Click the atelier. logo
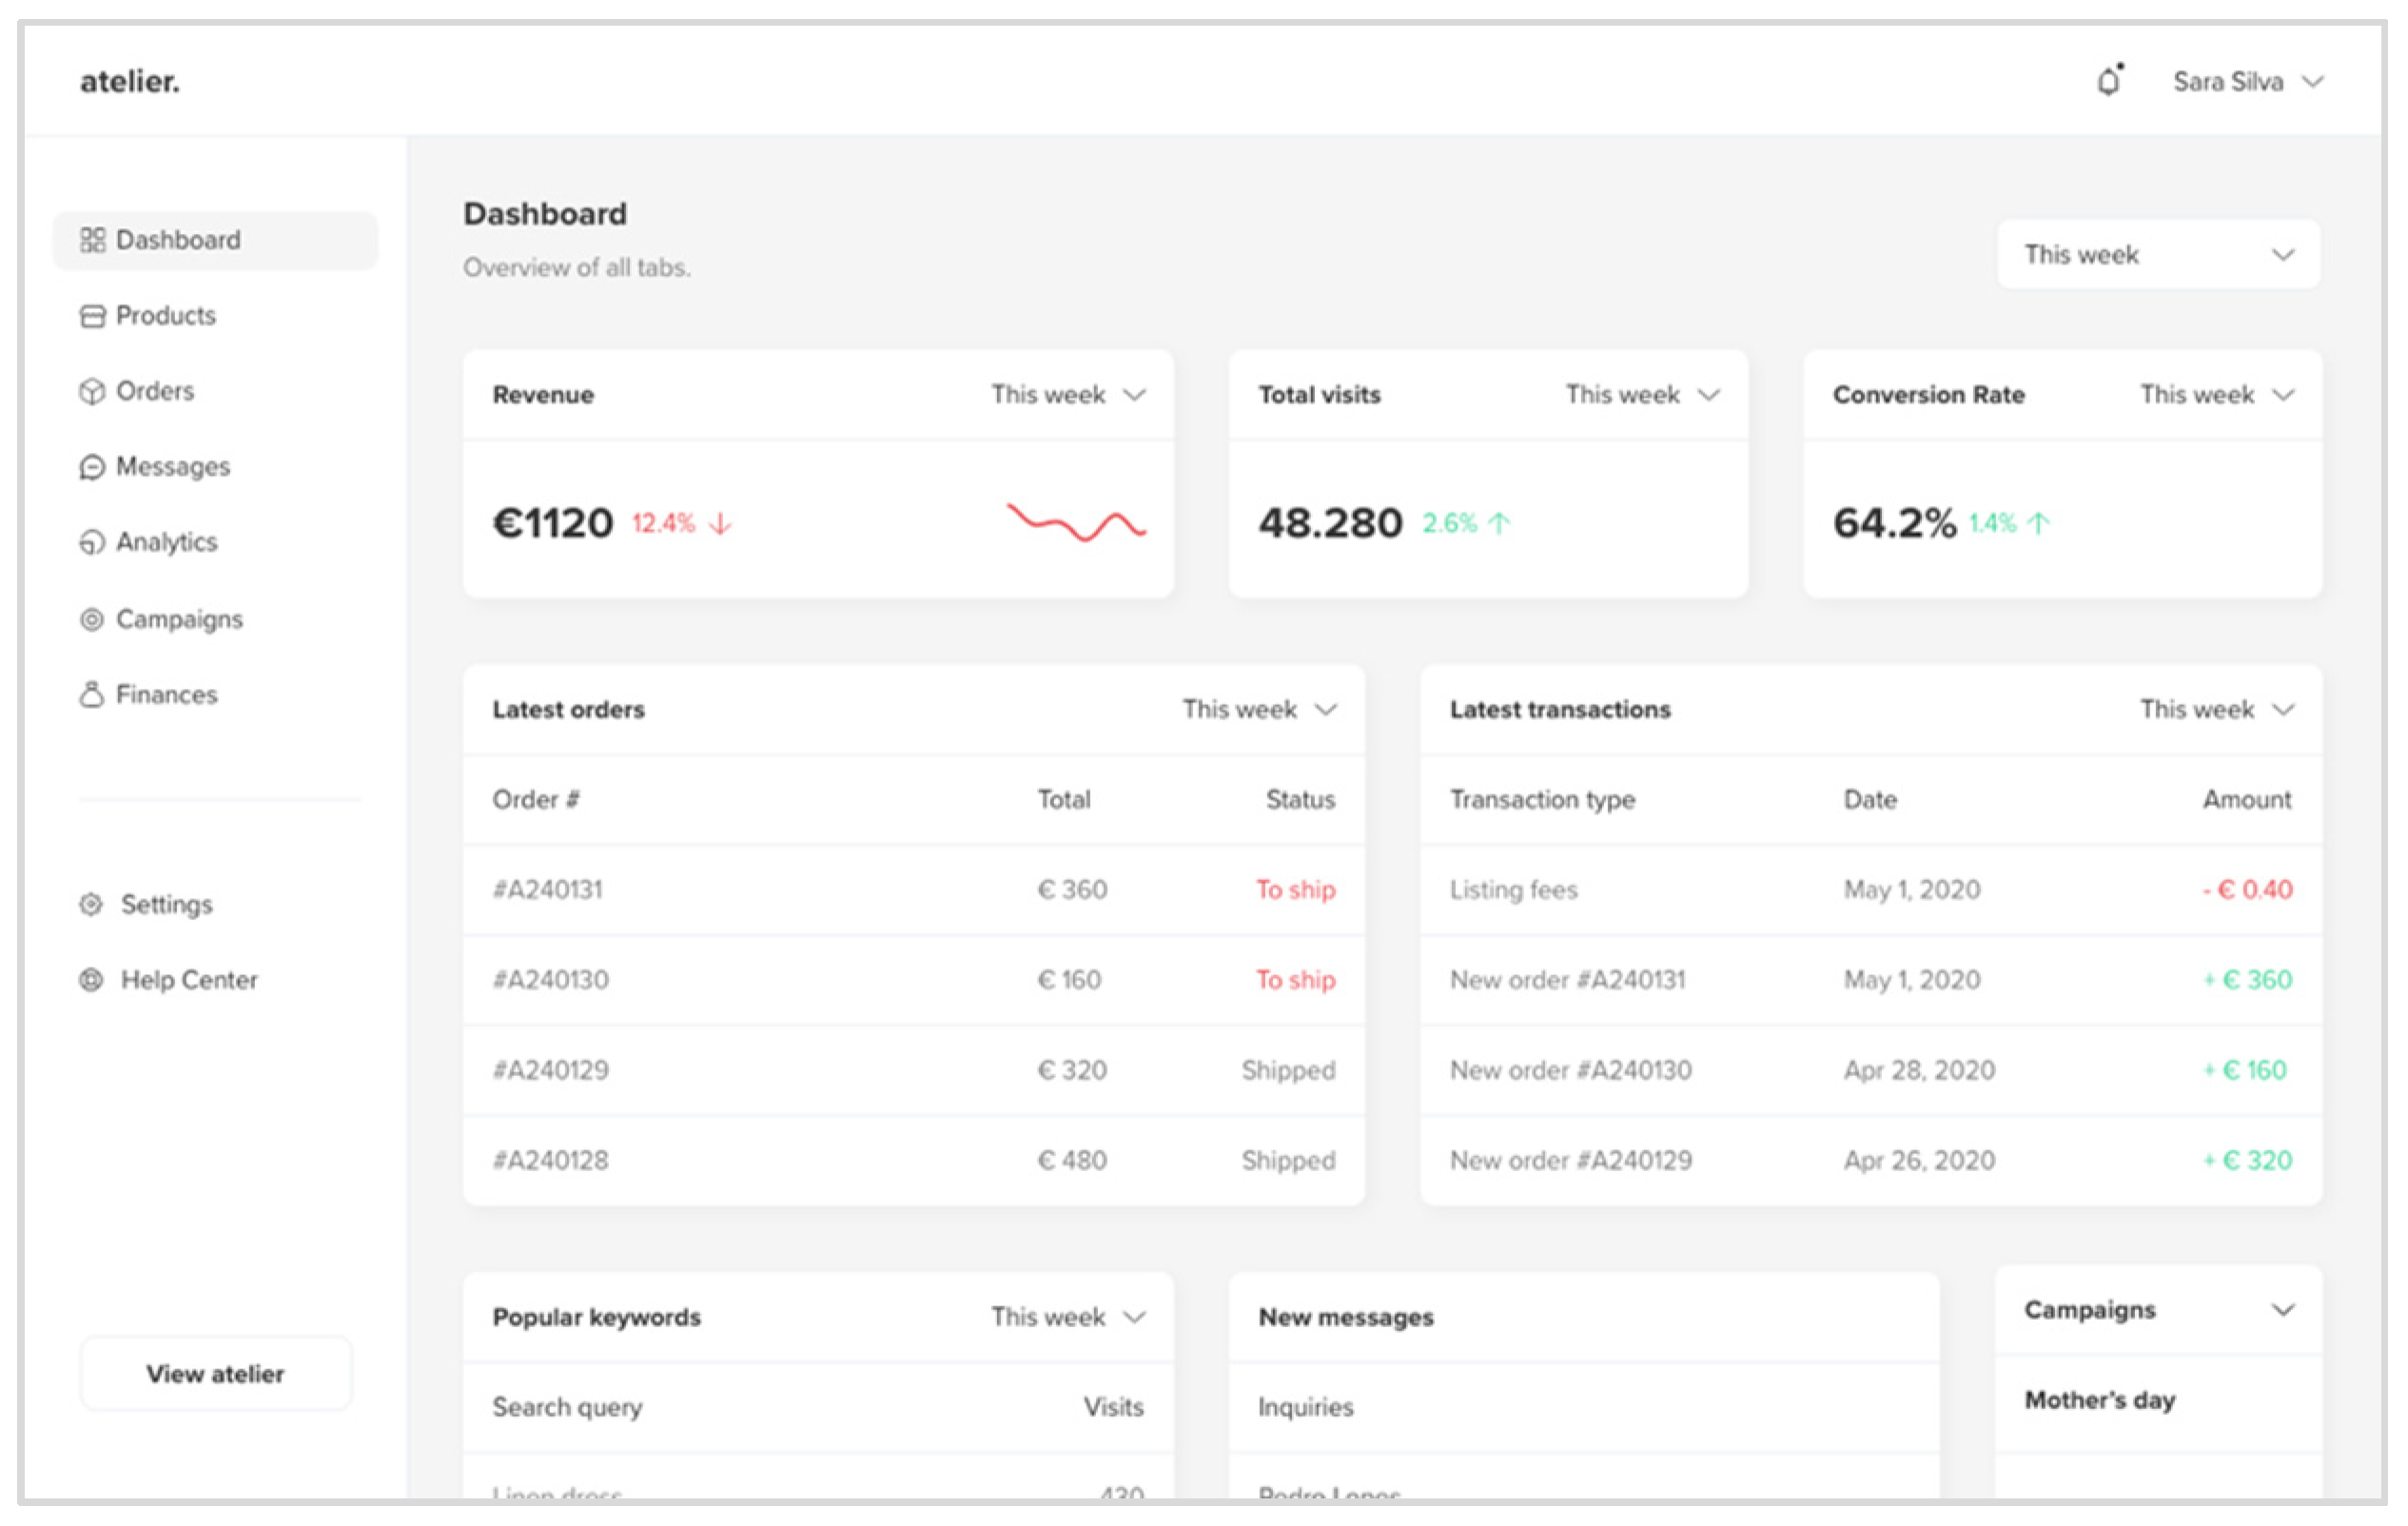Screen dimensions: 2408x1526 coord(130,82)
